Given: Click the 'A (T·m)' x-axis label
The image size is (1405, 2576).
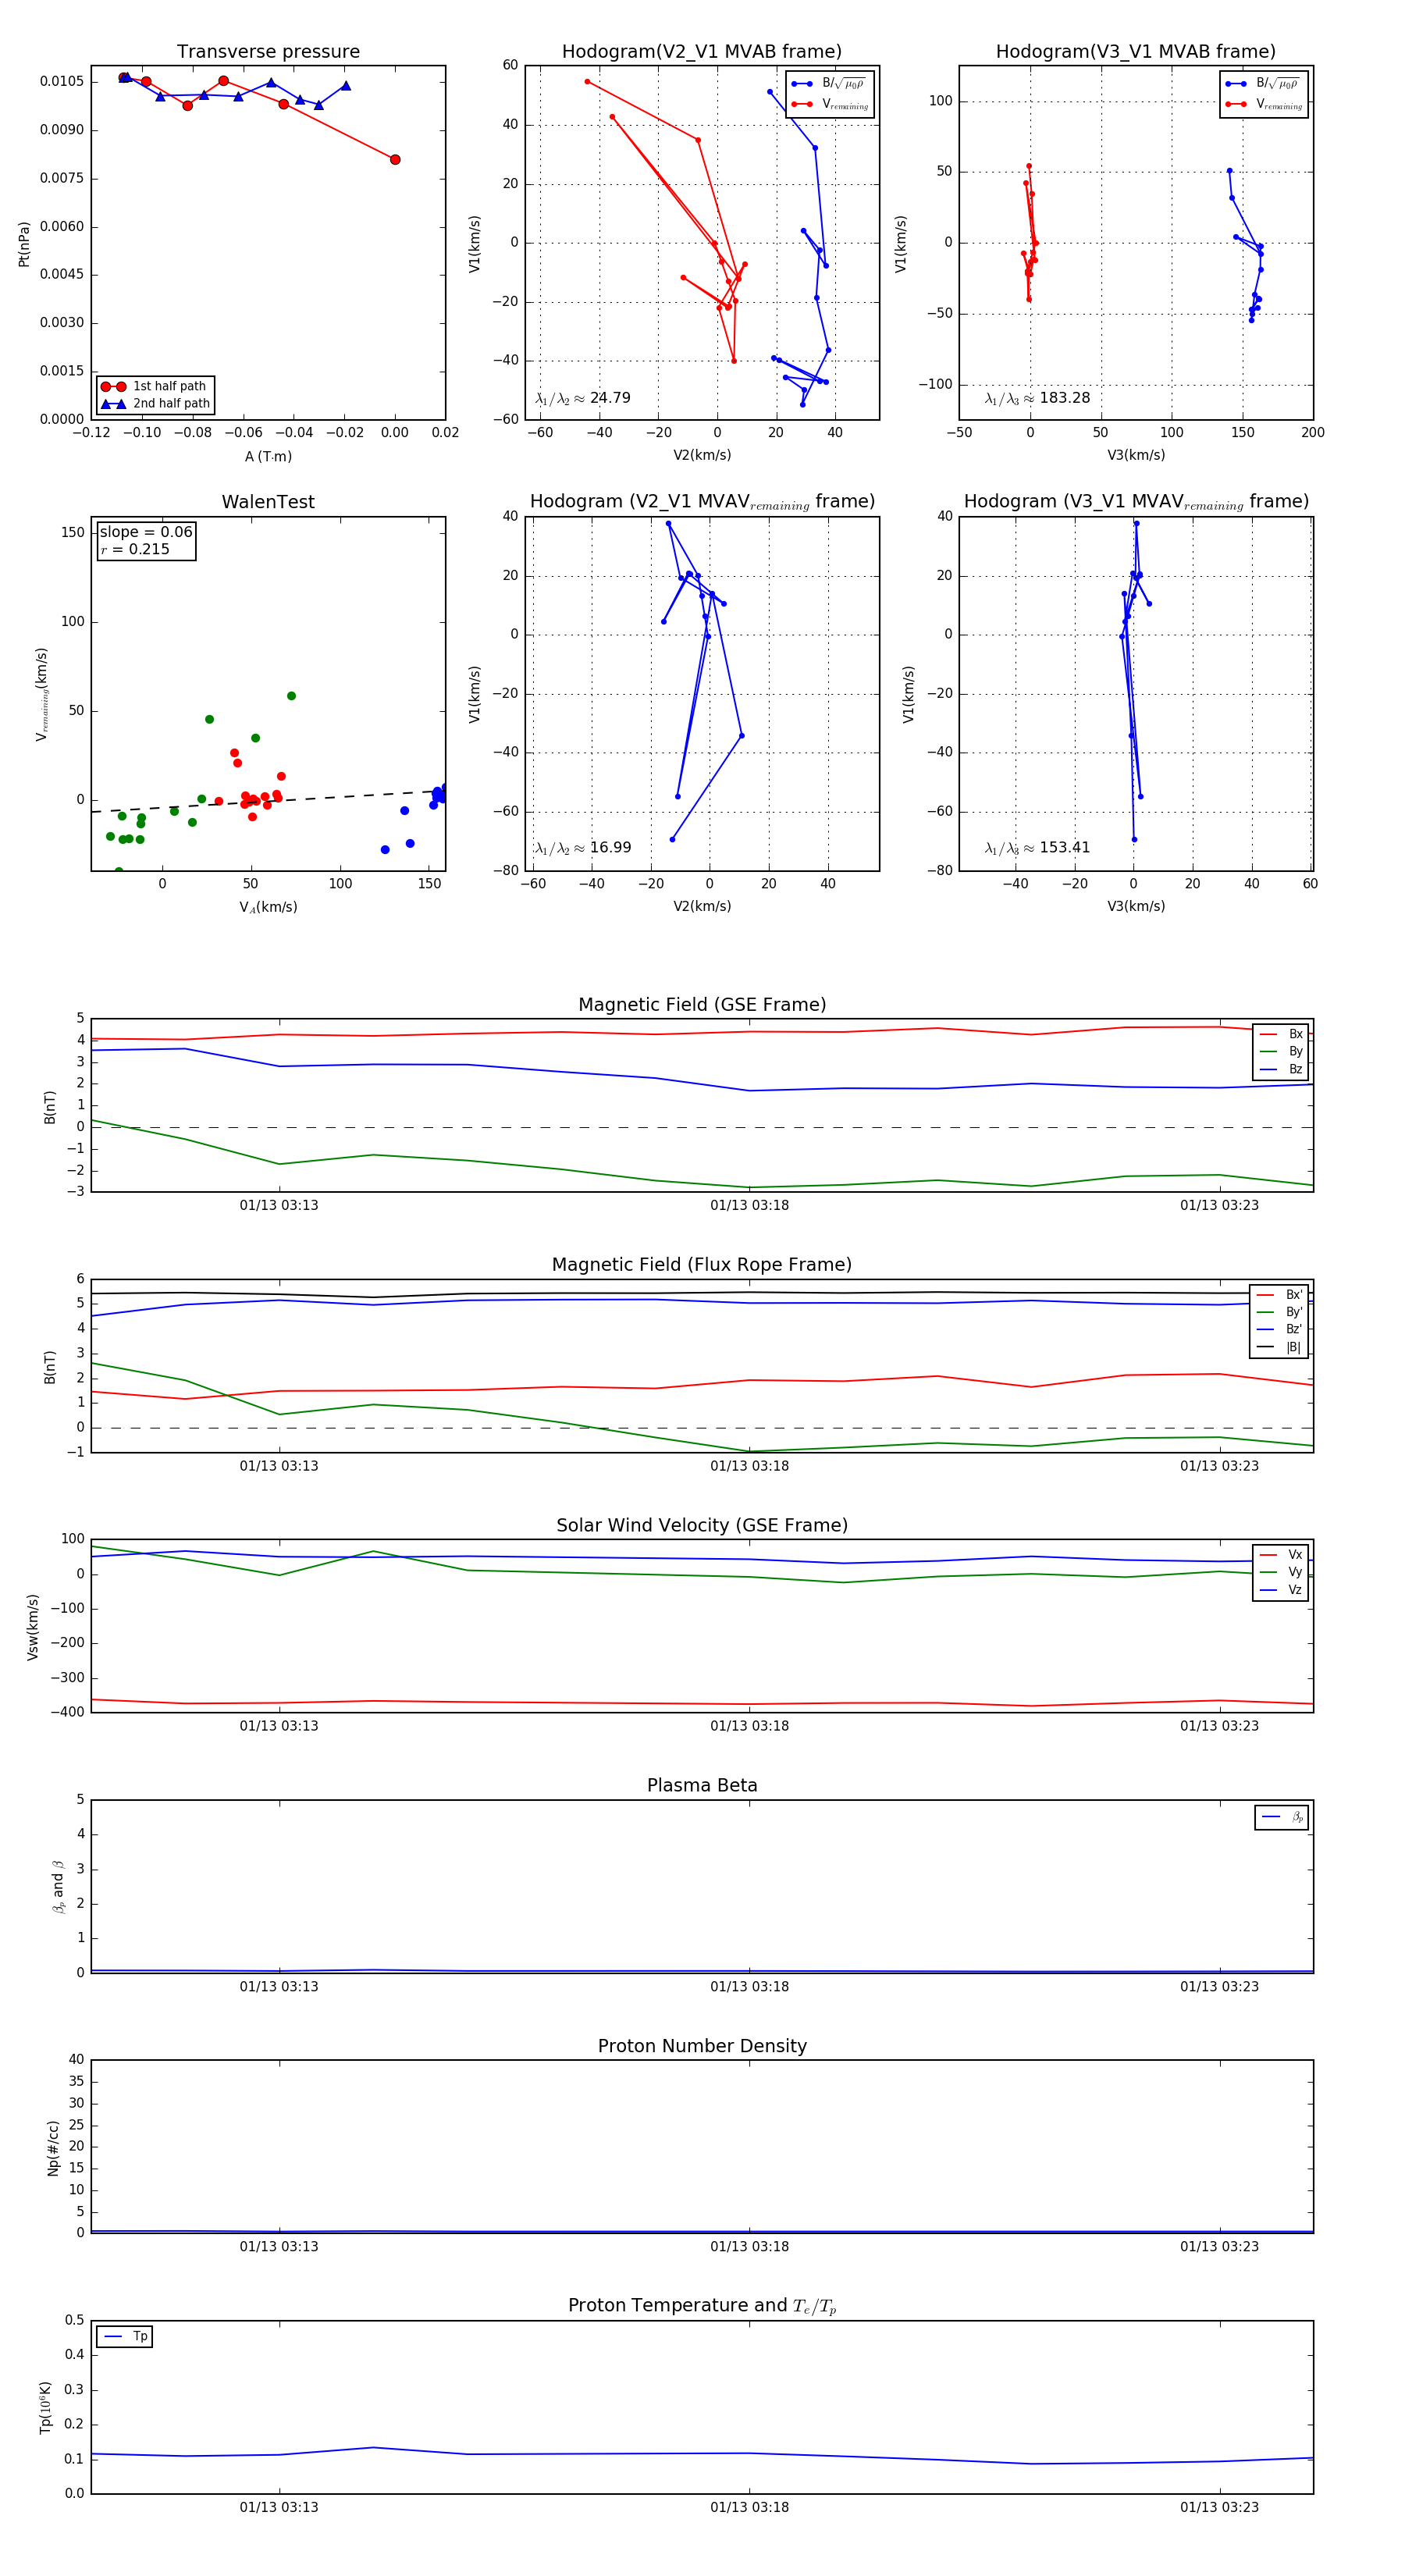Looking at the screenshot, I should 268,456.
